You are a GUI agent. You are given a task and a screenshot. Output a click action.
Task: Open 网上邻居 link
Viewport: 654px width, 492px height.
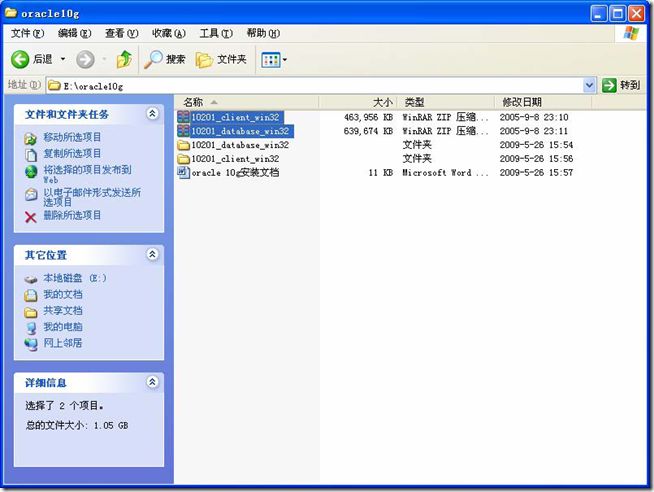(63, 343)
